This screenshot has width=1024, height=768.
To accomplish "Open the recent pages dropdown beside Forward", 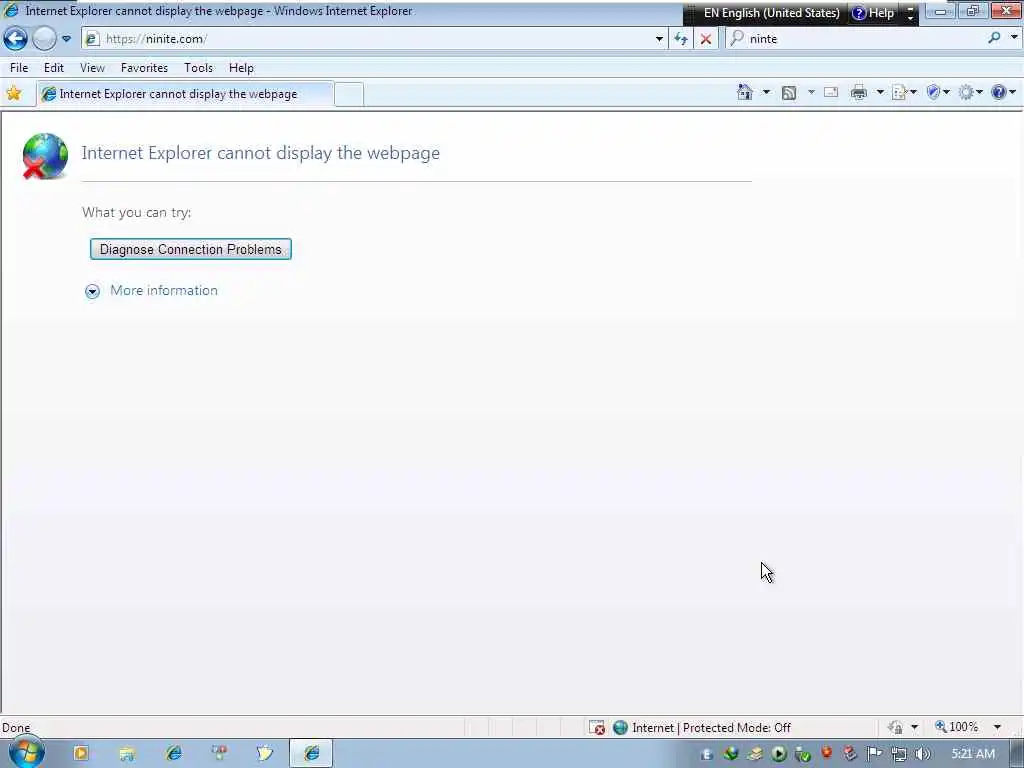I will pos(66,39).
